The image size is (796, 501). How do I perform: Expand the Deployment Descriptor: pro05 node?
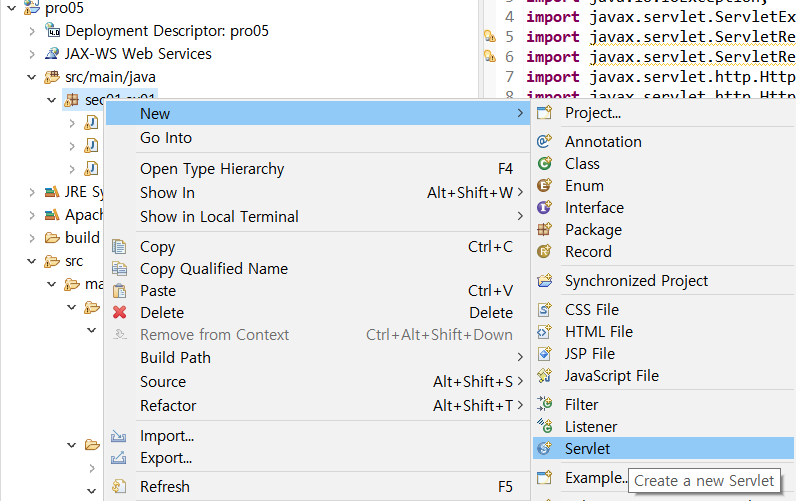(x=32, y=31)
